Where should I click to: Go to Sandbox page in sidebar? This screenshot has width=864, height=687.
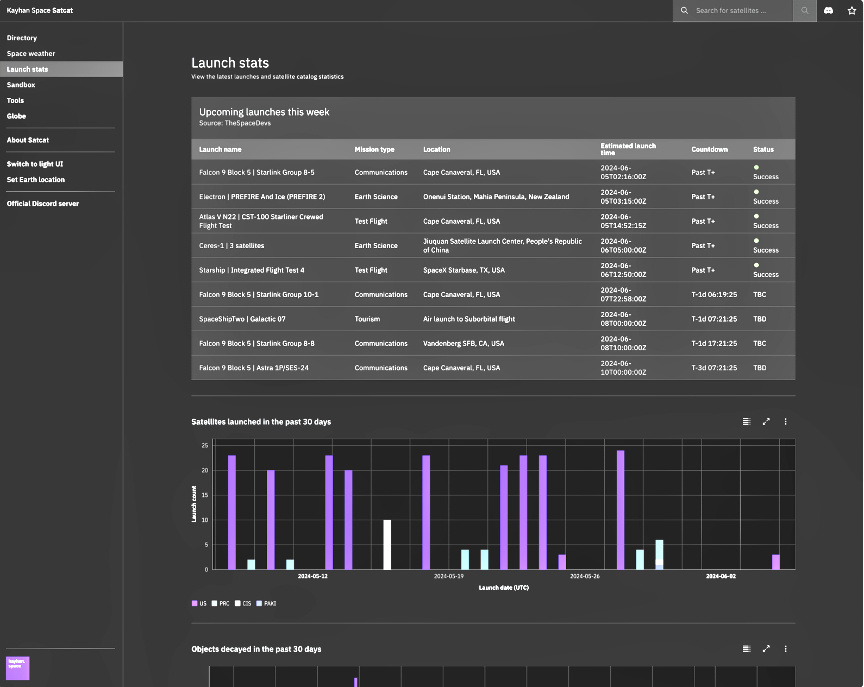pos(21,85)
